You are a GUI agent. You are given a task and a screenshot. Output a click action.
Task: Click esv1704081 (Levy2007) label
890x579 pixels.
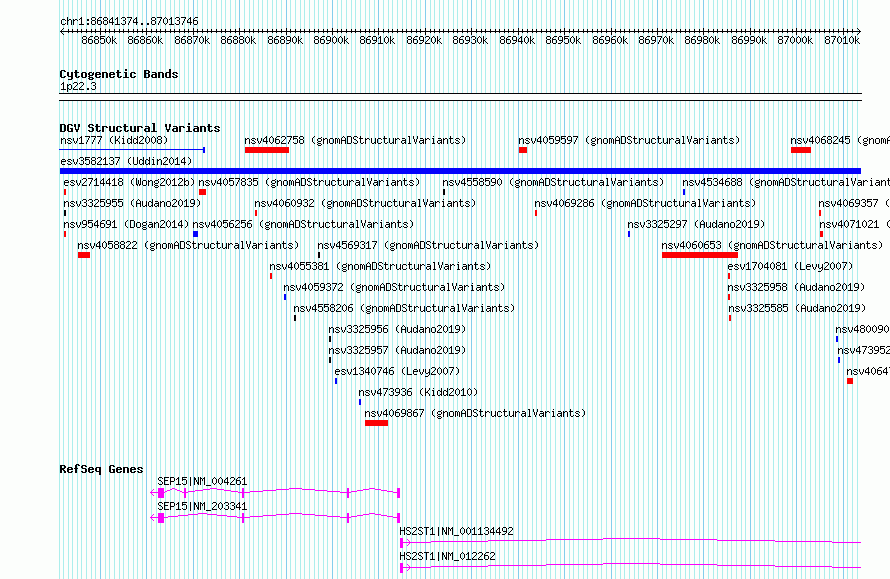pyautogui.click(x=790, y=266)
